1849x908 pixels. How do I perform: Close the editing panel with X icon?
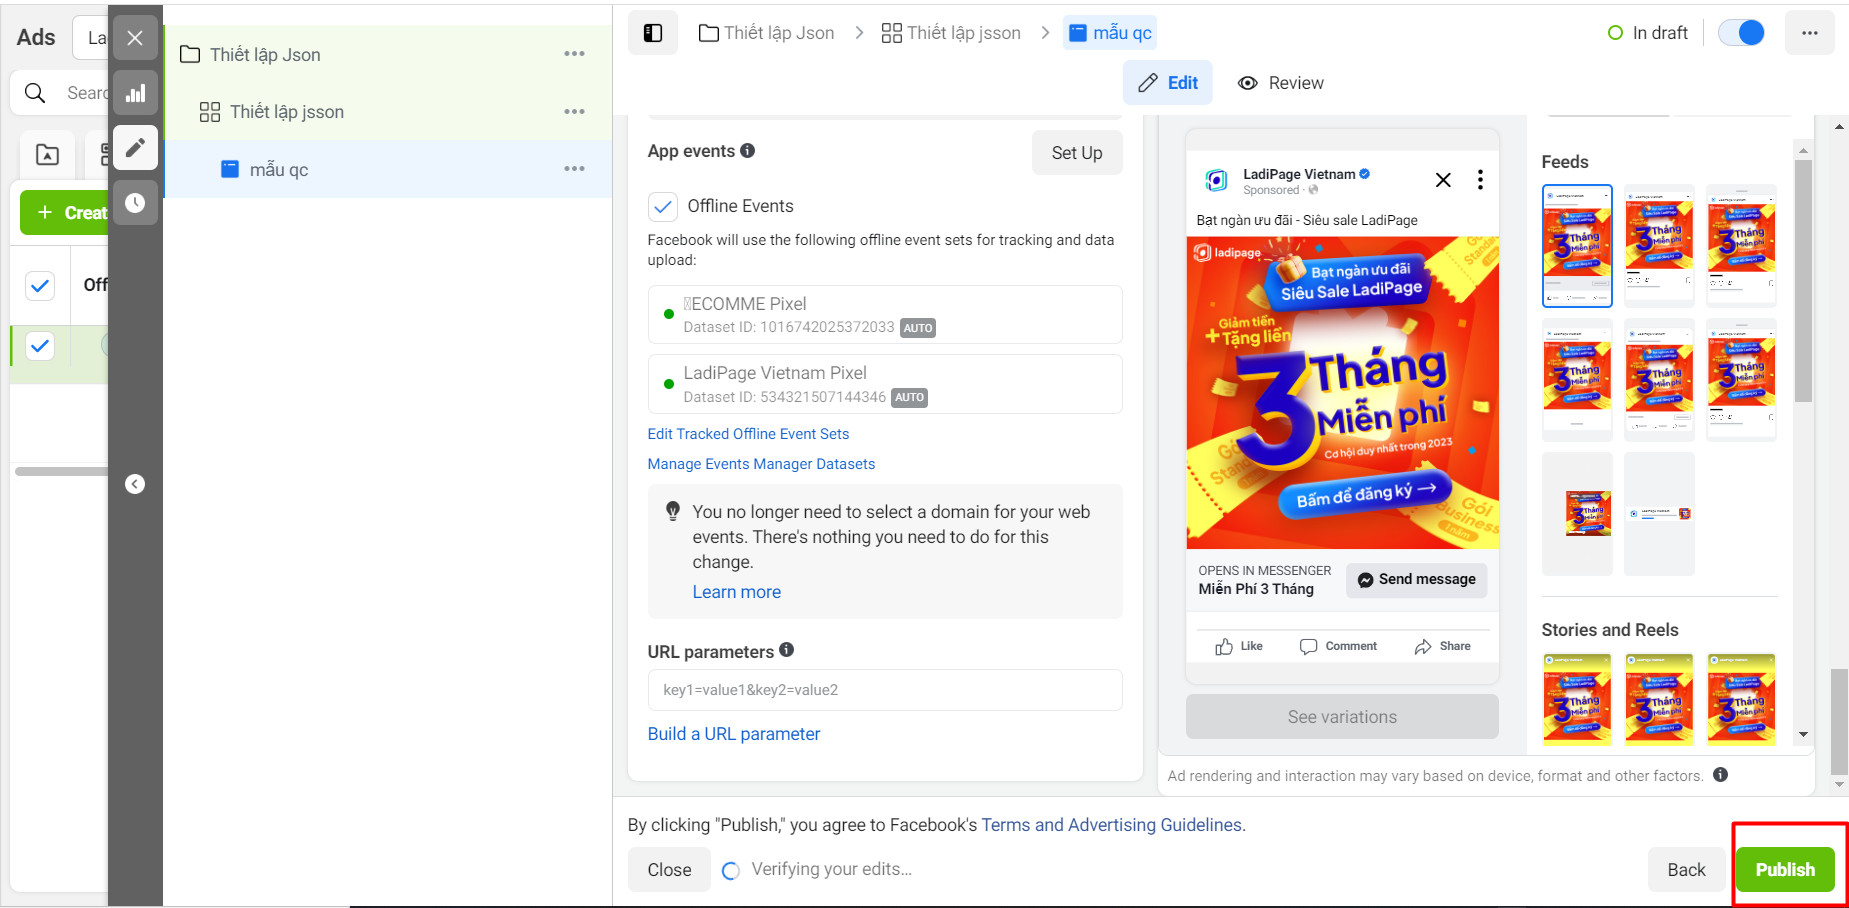(135, 38)
